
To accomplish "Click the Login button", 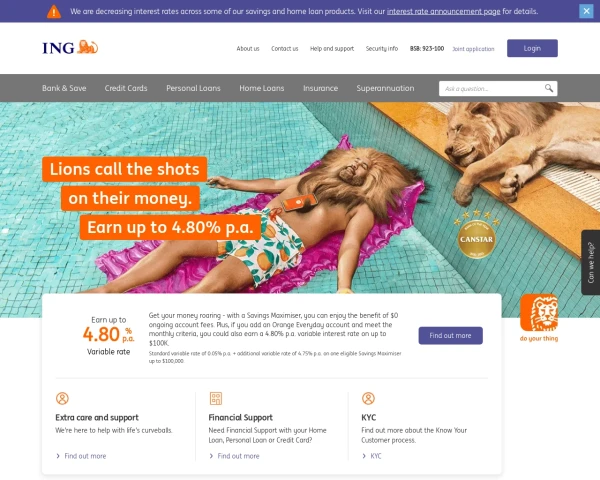I will tap(532, 48).
